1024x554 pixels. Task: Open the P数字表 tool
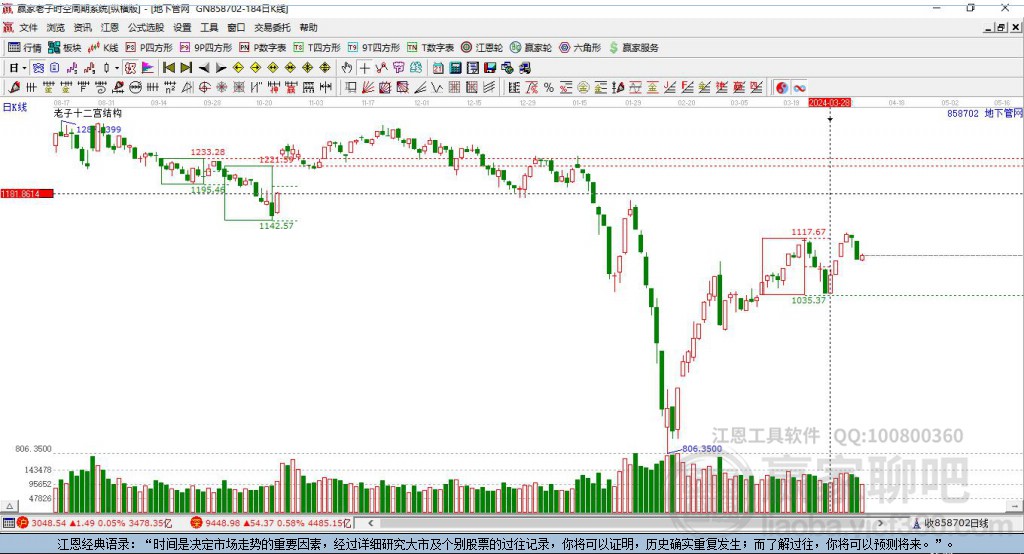263,48
